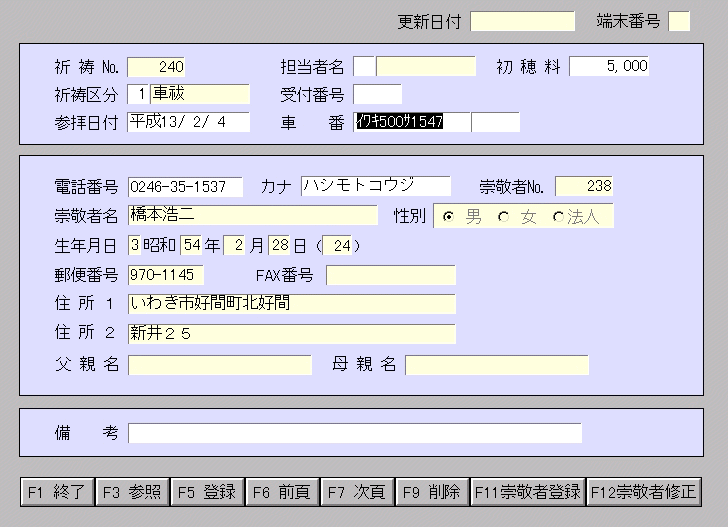The image size is (728, 527).
Task: Click the カナ field ハシモトコウジ
Action: pyautogui.click(x=376, y=186)
